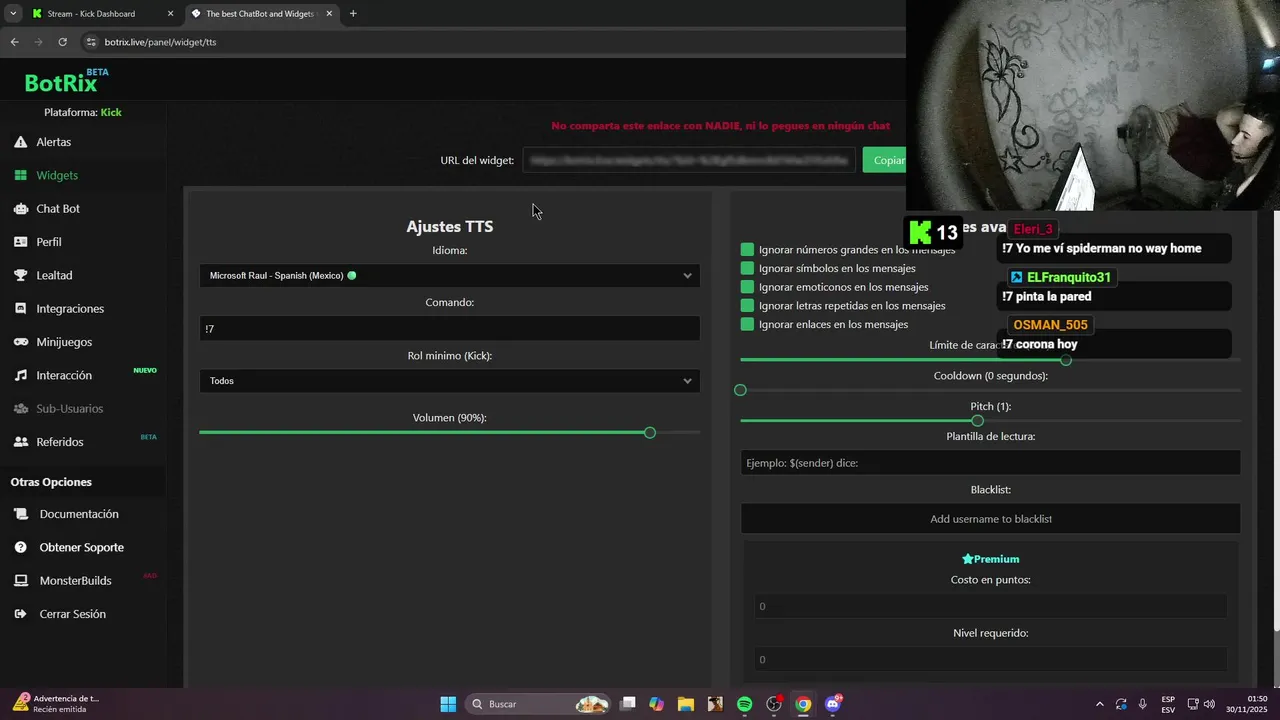Click the browser address bar
The width and height of the screenshot is (1280, 720).
[x=490, y=42]
